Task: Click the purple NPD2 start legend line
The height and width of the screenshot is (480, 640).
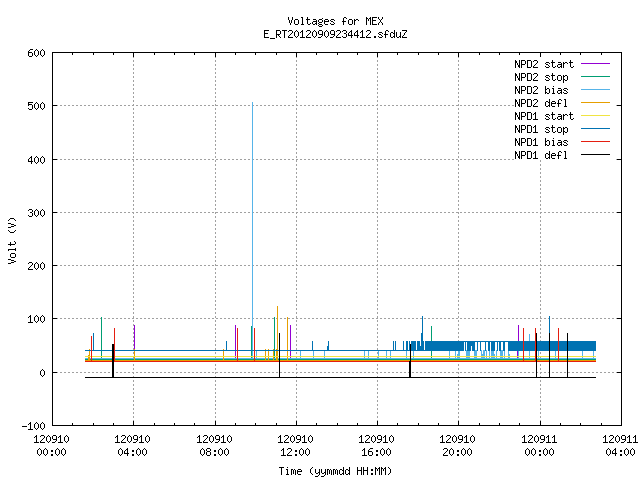Action: (x=595, y=64)
